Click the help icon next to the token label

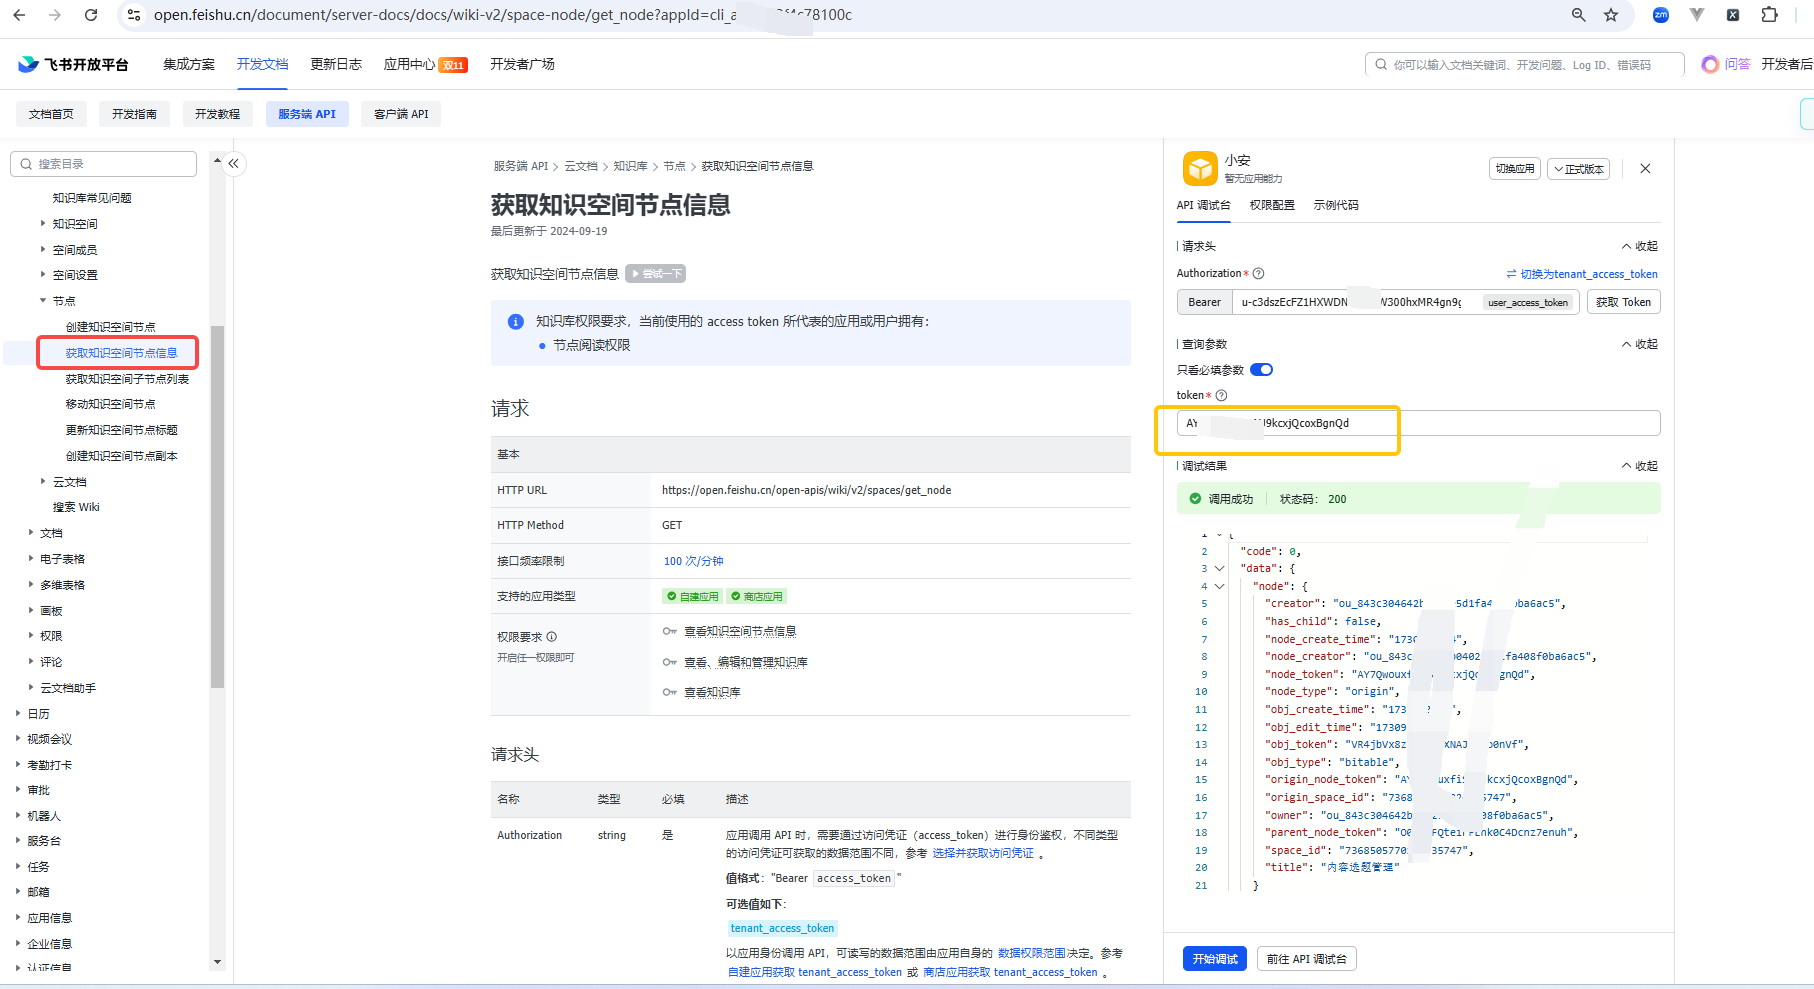pyautogui.click(x=1221, y=395)
